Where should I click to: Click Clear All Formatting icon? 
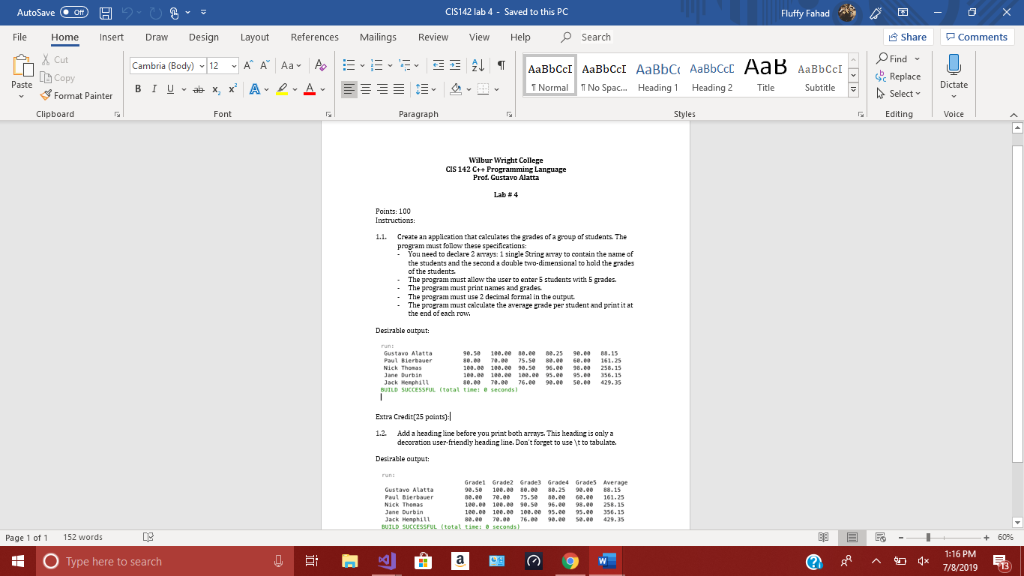320,65
